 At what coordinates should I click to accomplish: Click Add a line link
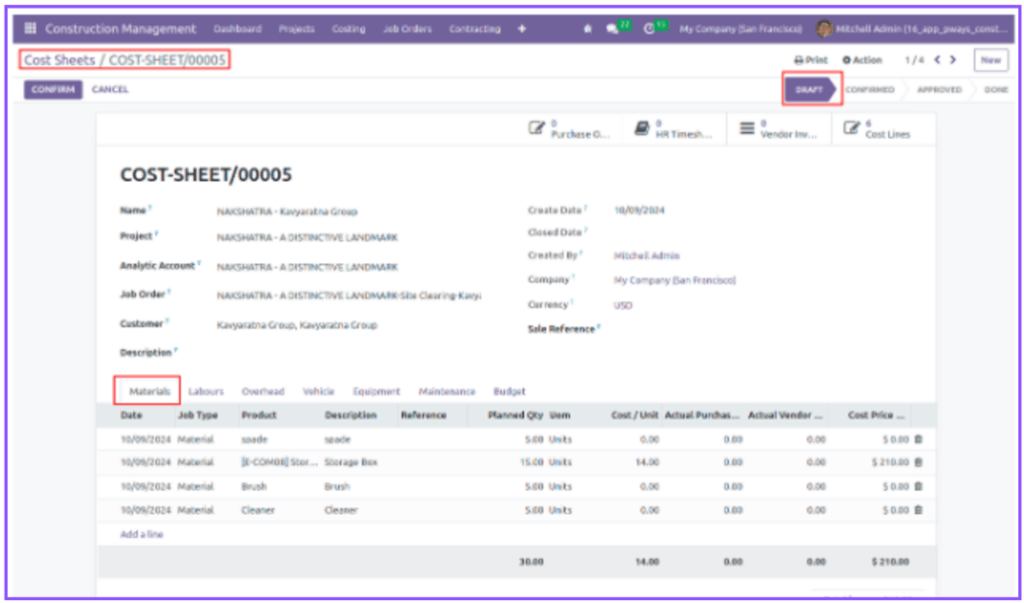pyautogui.click(x=142, y=534)
